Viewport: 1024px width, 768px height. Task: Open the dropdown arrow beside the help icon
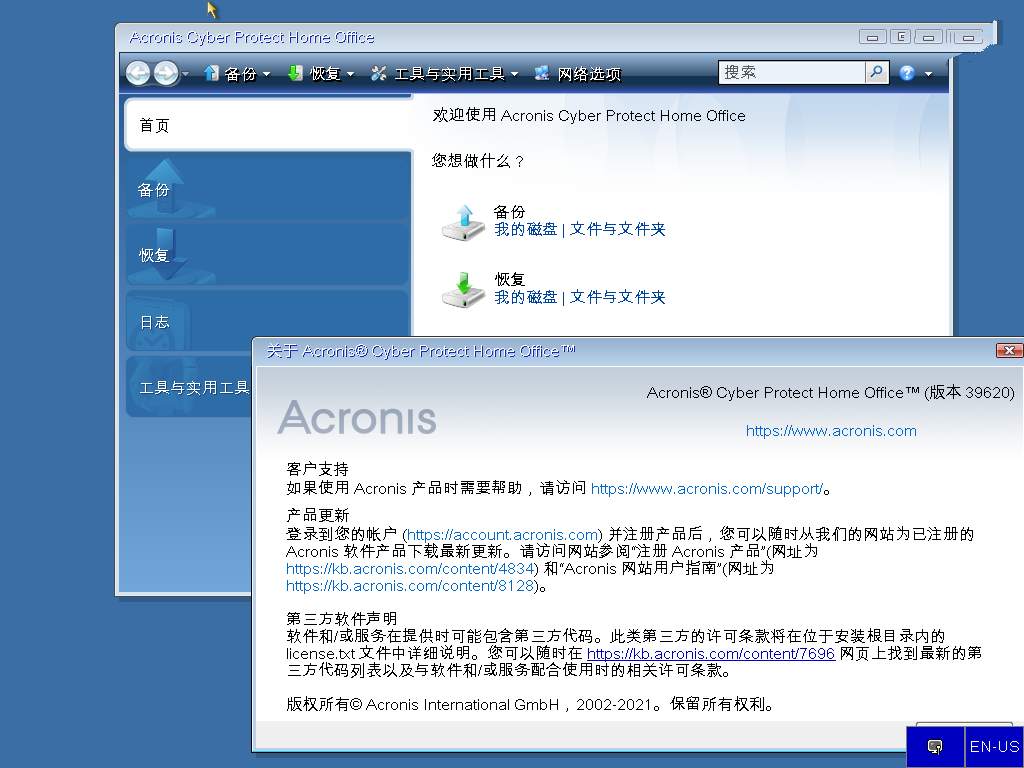928,74
